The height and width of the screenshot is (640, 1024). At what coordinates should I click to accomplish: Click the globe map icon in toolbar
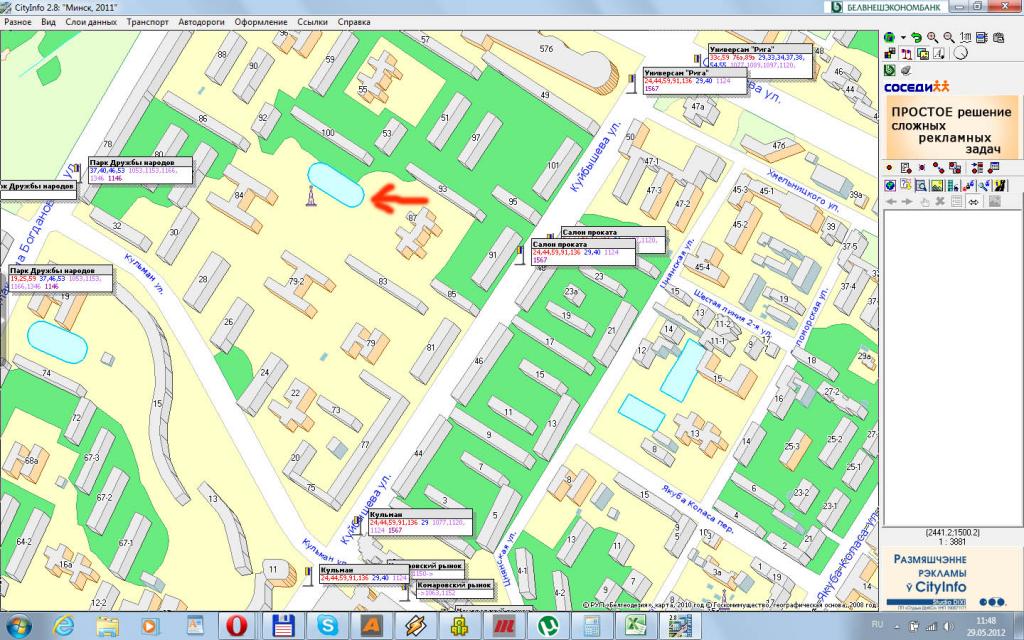point(889,37)
